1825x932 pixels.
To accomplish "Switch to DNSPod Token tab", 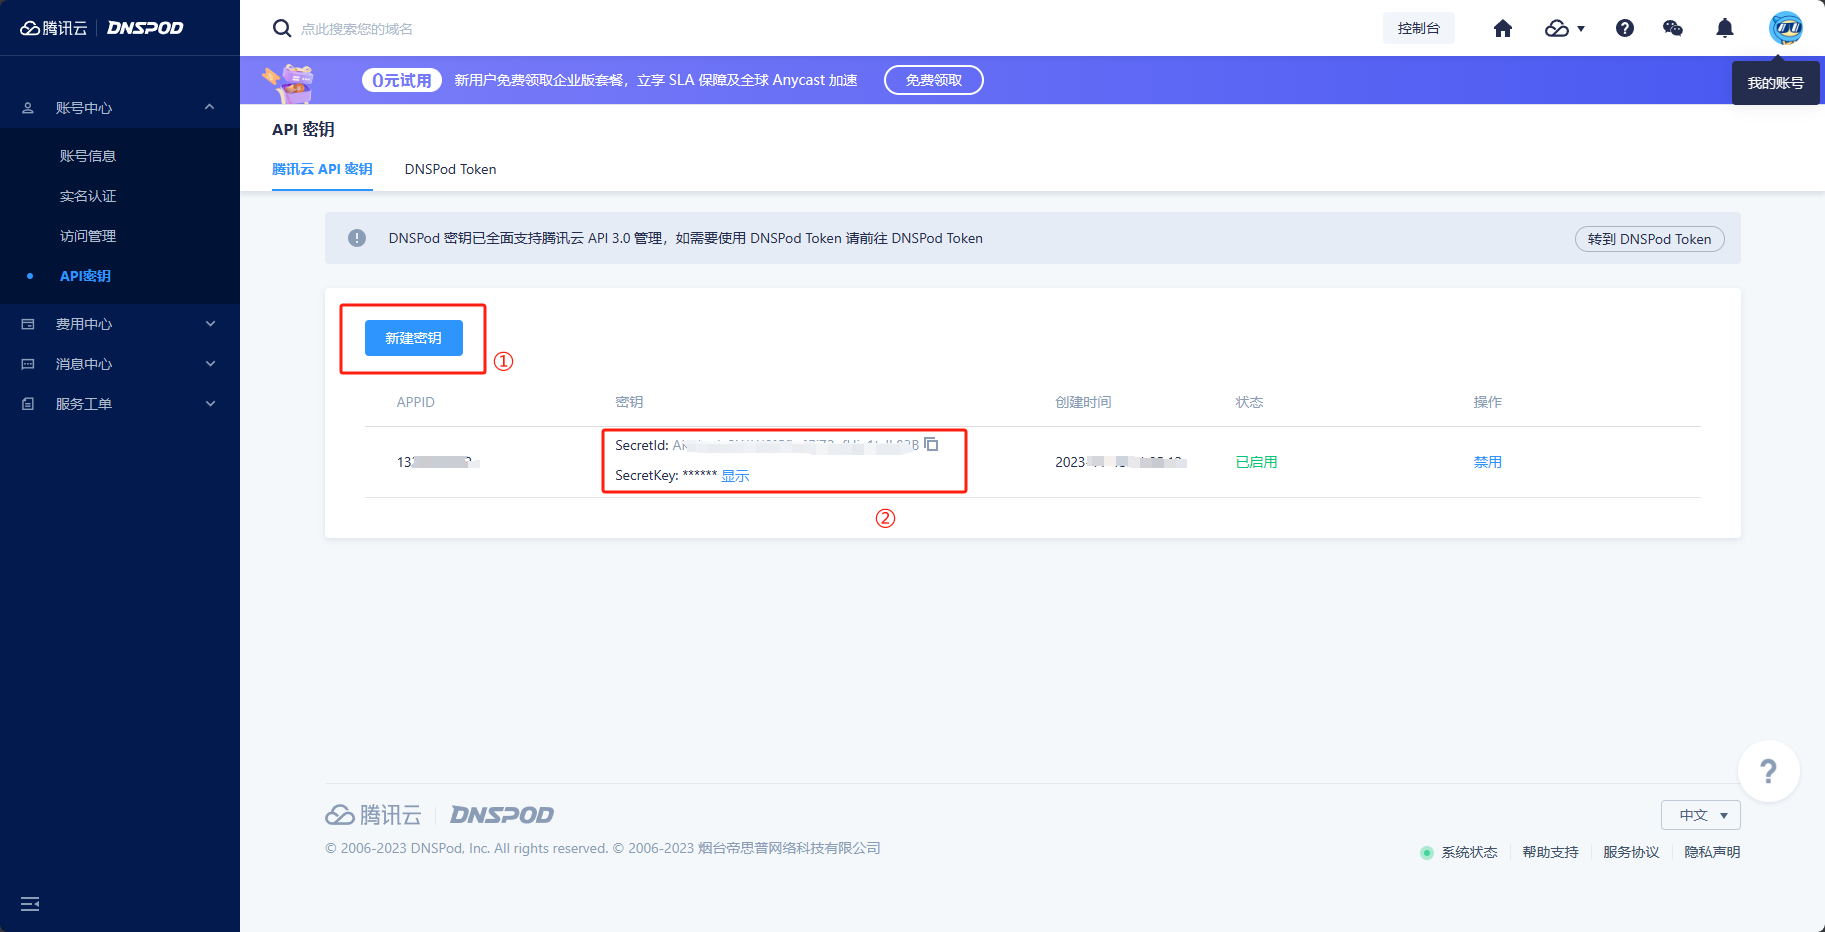I will (x=450, y=169).
